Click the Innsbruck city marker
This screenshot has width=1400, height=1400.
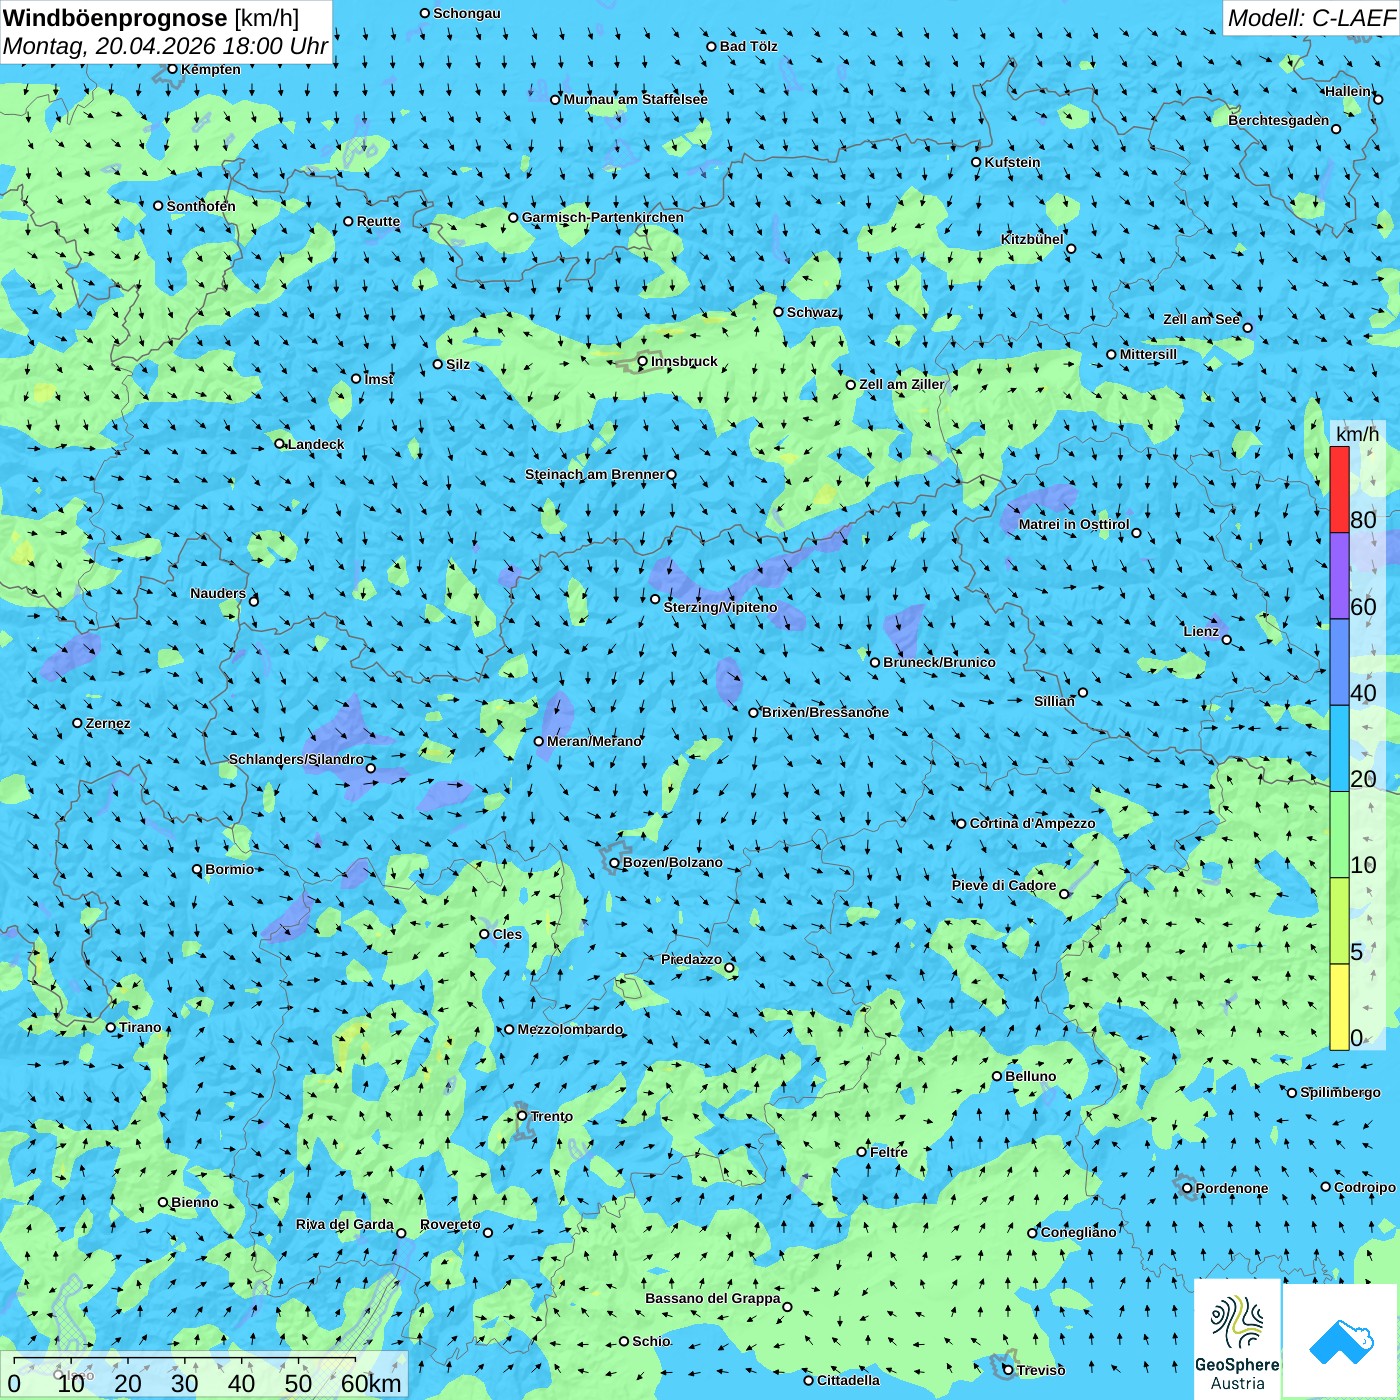click(x=642, y=362)
